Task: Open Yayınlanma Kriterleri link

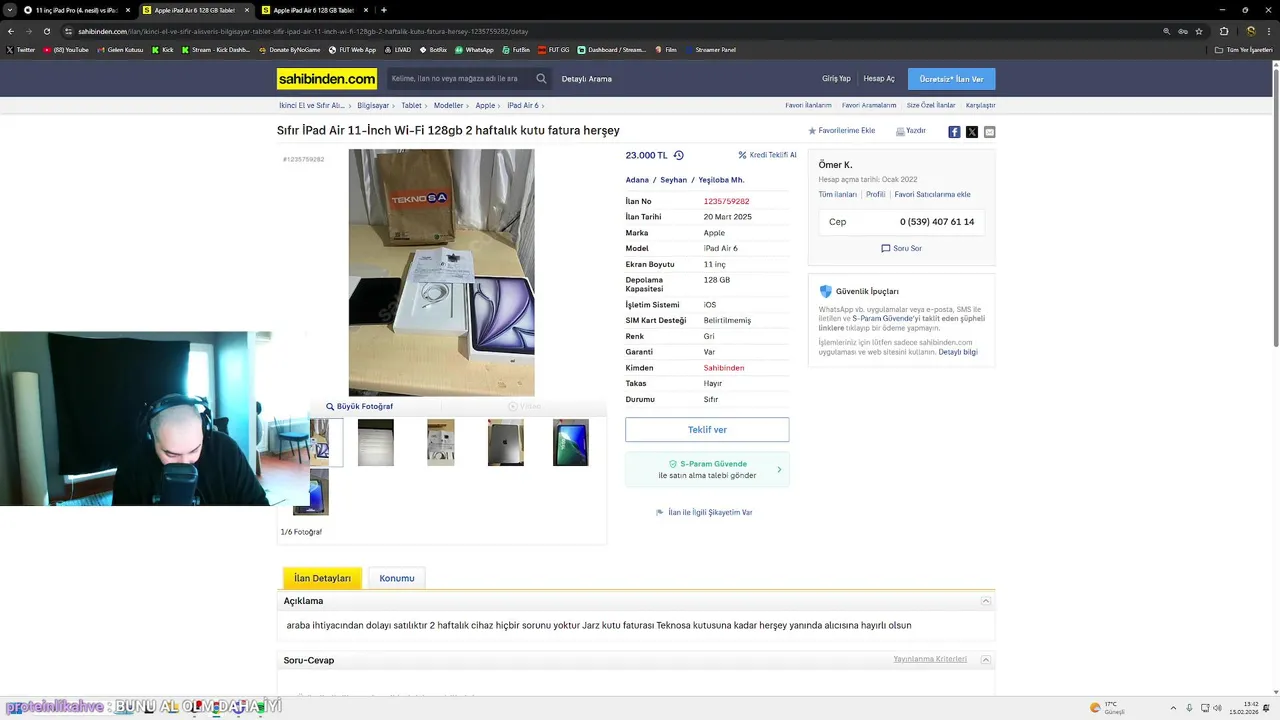Action: pos(930,659)
